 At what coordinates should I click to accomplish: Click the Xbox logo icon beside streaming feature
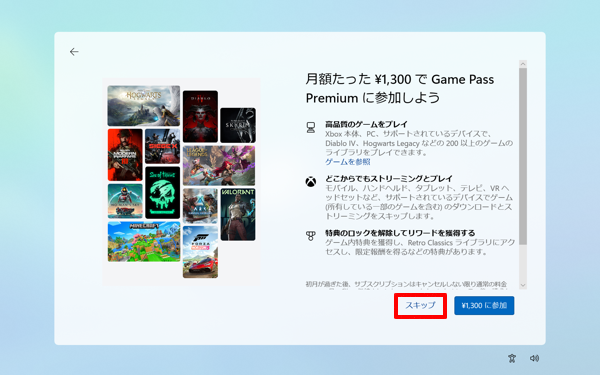(311, 182)
